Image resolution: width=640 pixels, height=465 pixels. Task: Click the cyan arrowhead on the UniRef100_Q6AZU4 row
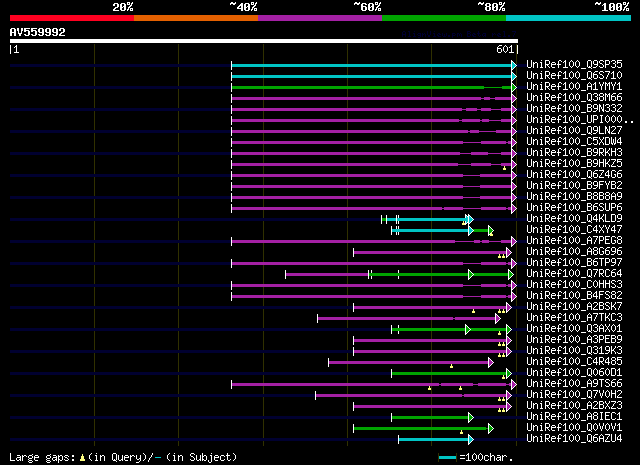click(471, 440)
